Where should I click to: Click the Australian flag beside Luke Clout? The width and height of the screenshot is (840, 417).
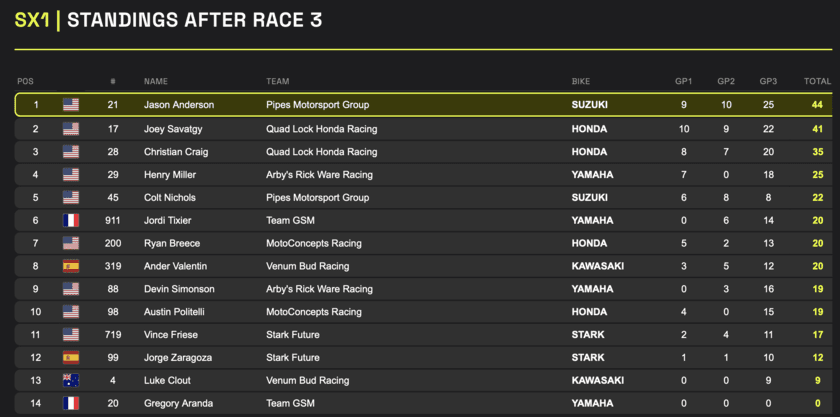click(x=71, y=380)
